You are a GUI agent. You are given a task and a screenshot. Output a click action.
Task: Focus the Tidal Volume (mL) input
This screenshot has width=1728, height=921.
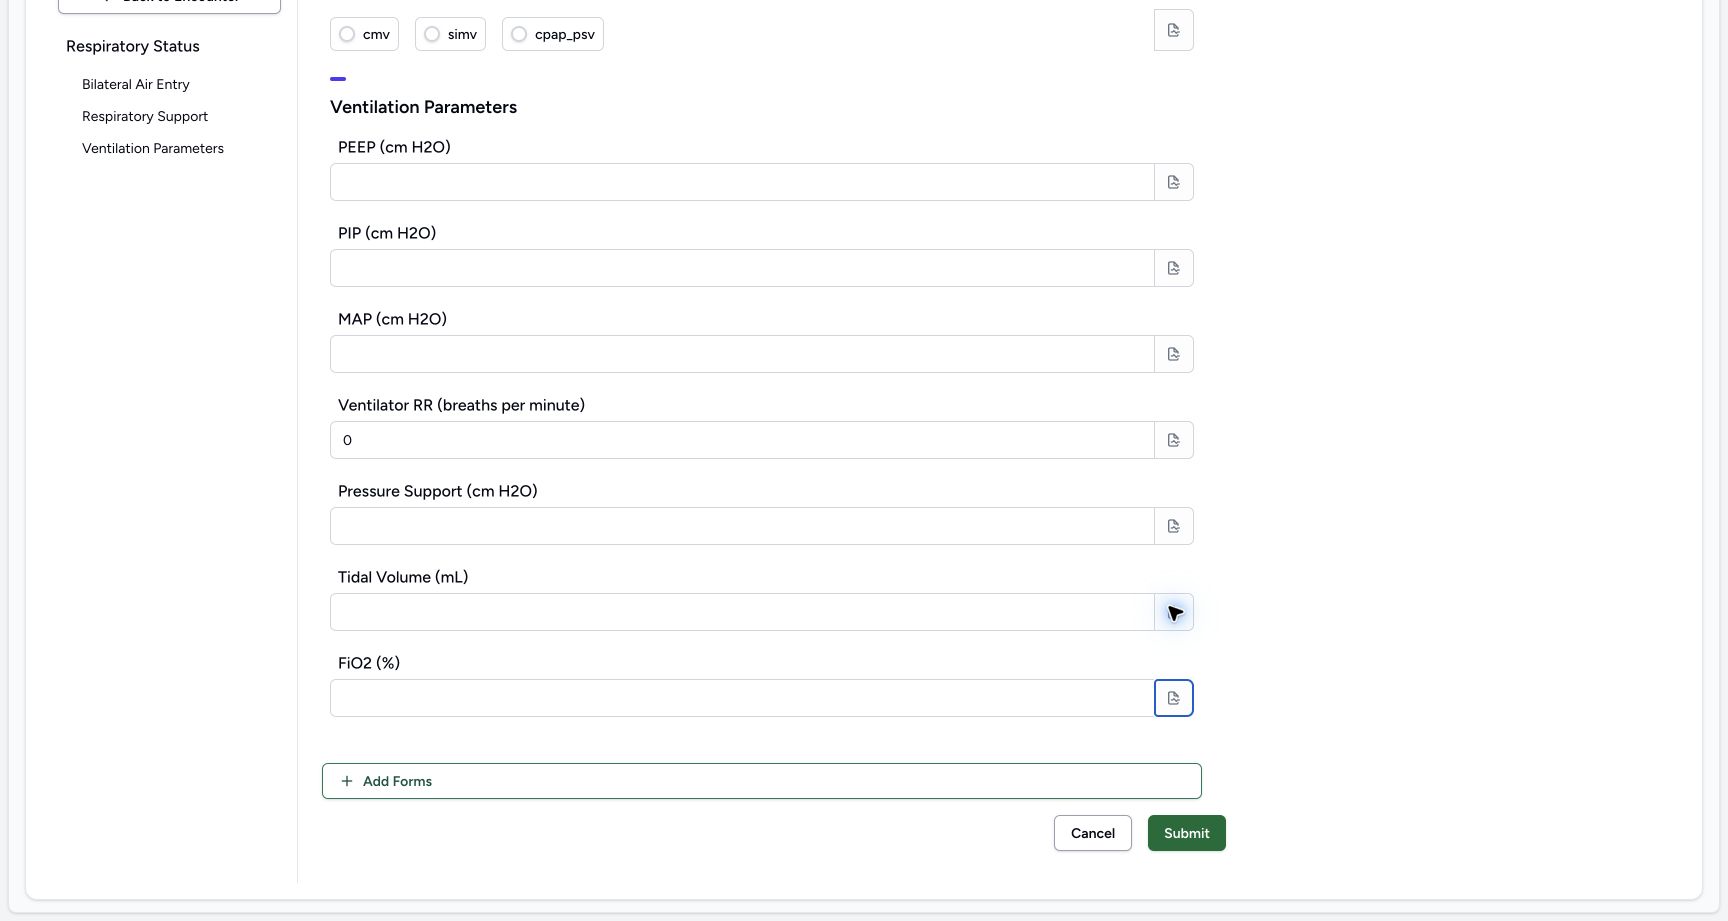[742, 612]
